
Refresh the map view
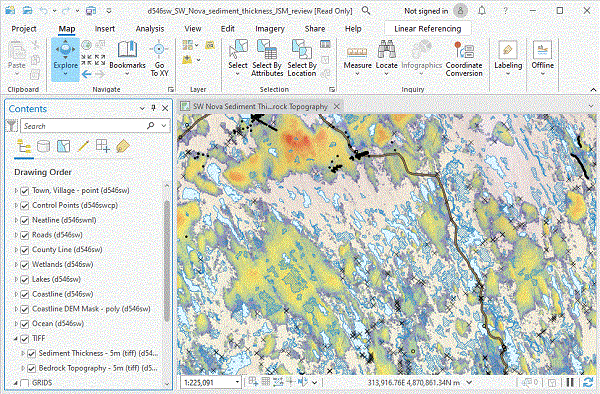coord(588,382)
